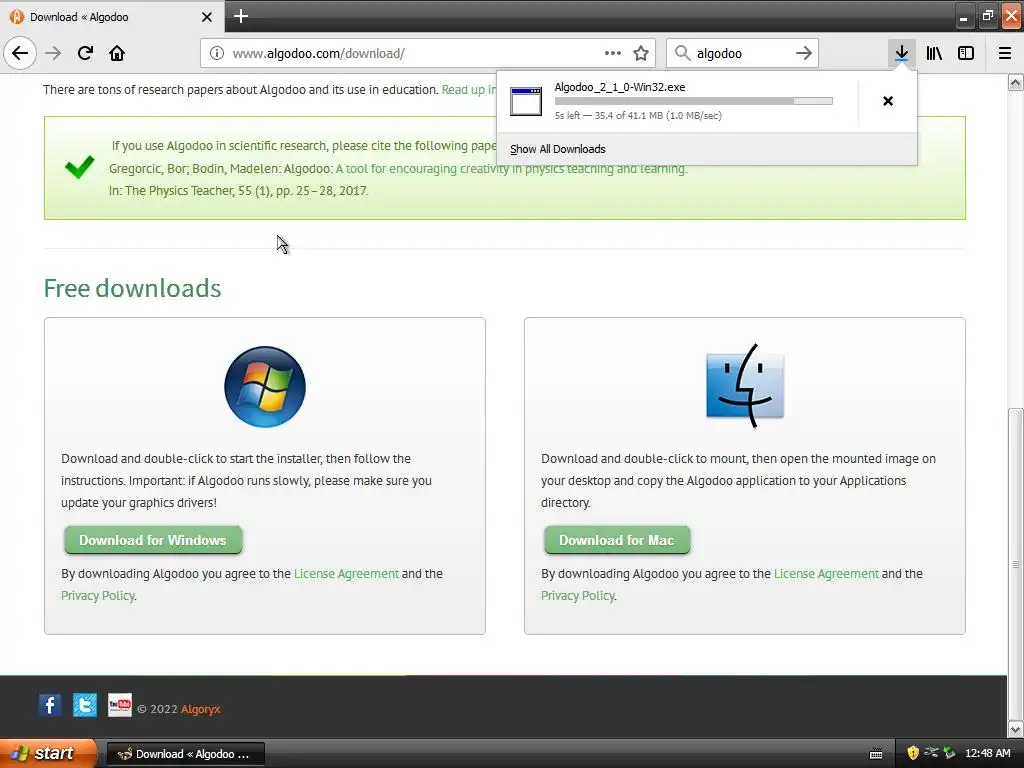Viewport: 1024px width, 768px height.
Task: Open the Mac section Privacy Policy link
Action: [x=578, y=596]
